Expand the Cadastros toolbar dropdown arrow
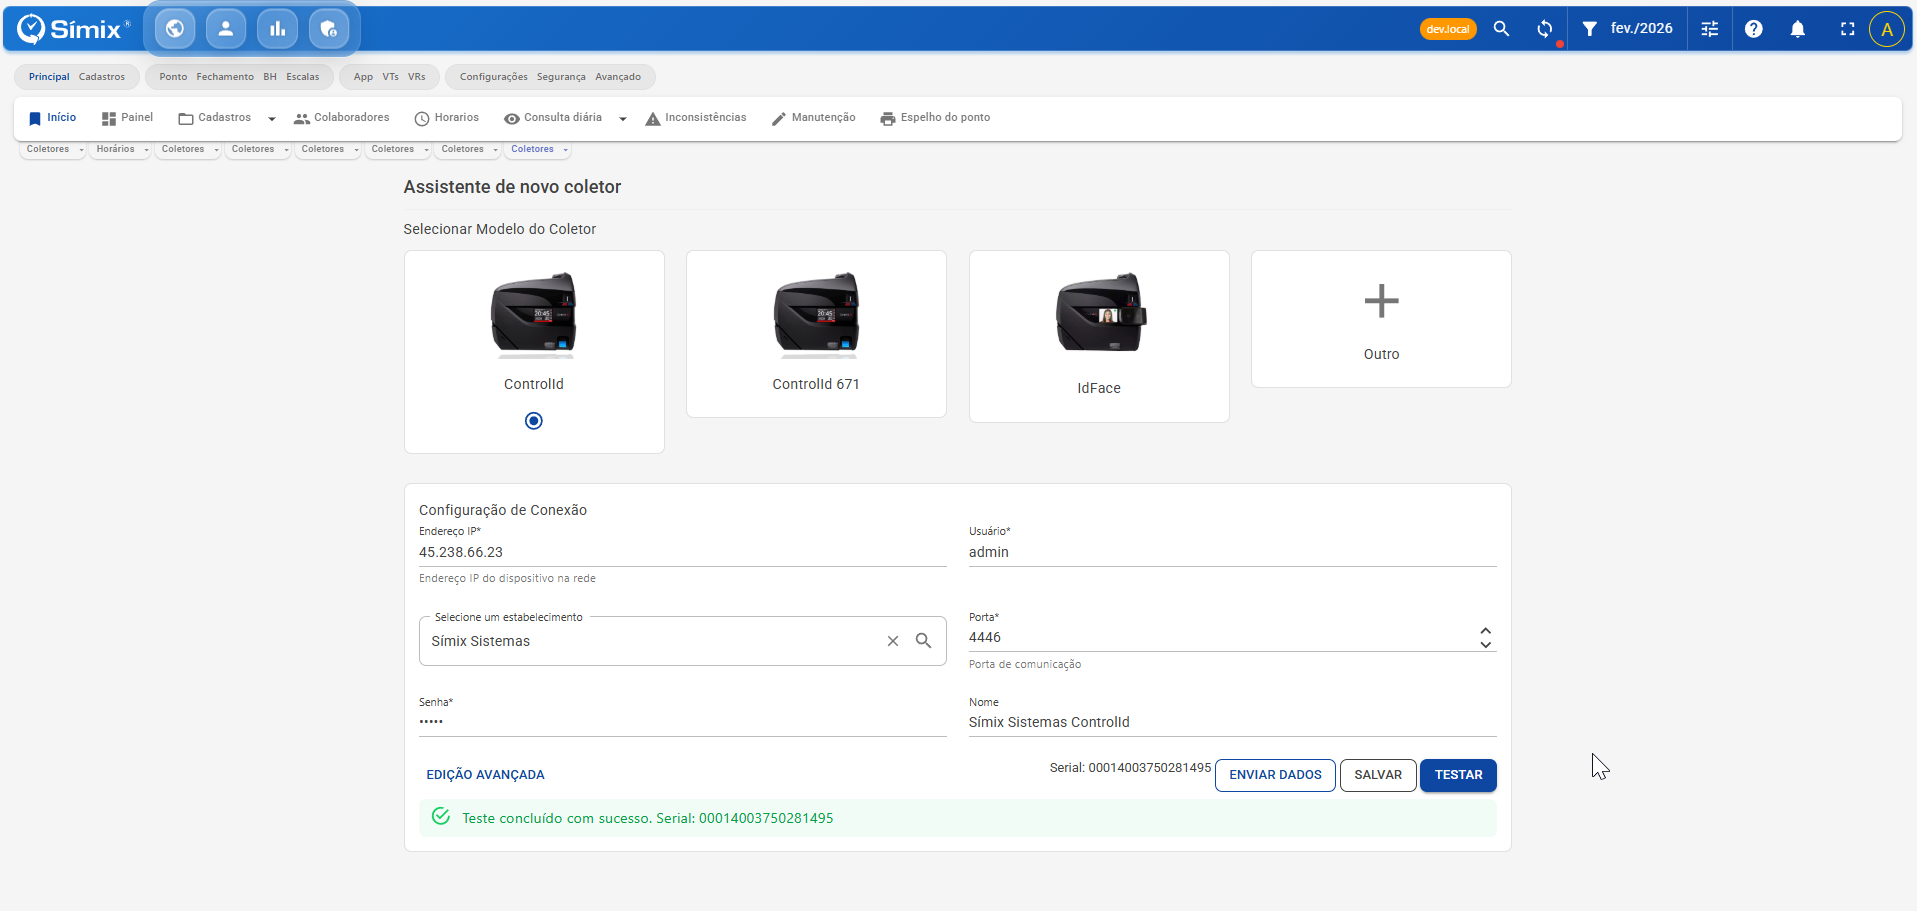Image resolution: width=1917 pixels, height=911 pixels. coord(271,119)
